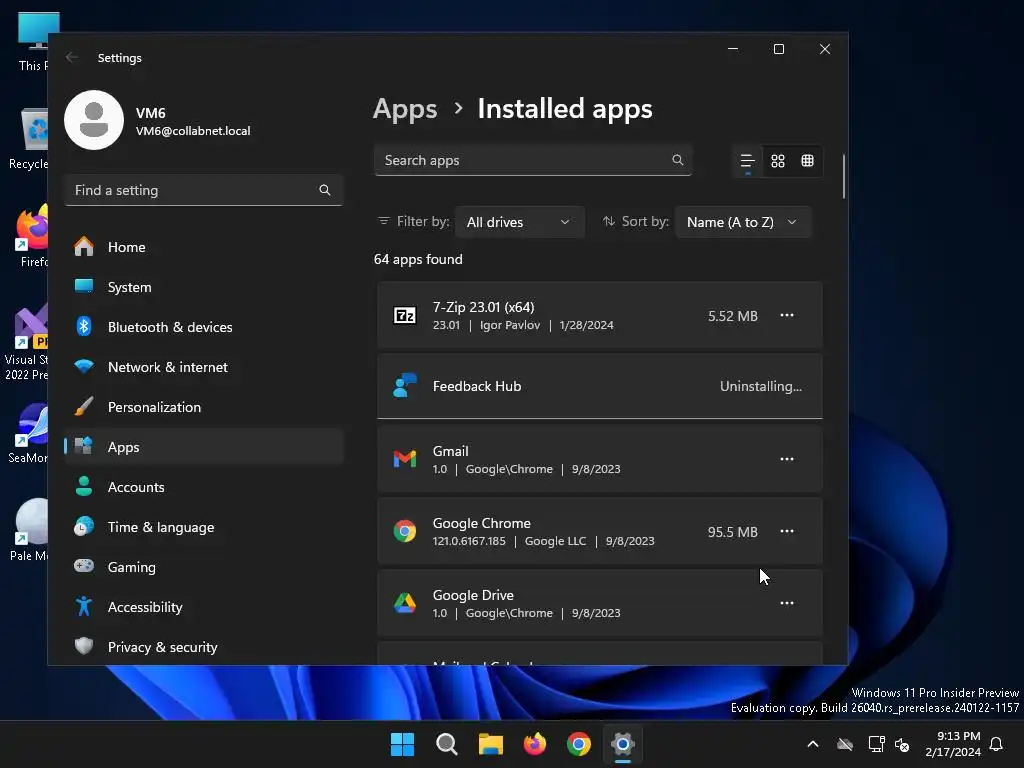Viewport: 1024px width, 768px height.
Task: Open the Sort by Name dropdown
Action: point(743,222)
